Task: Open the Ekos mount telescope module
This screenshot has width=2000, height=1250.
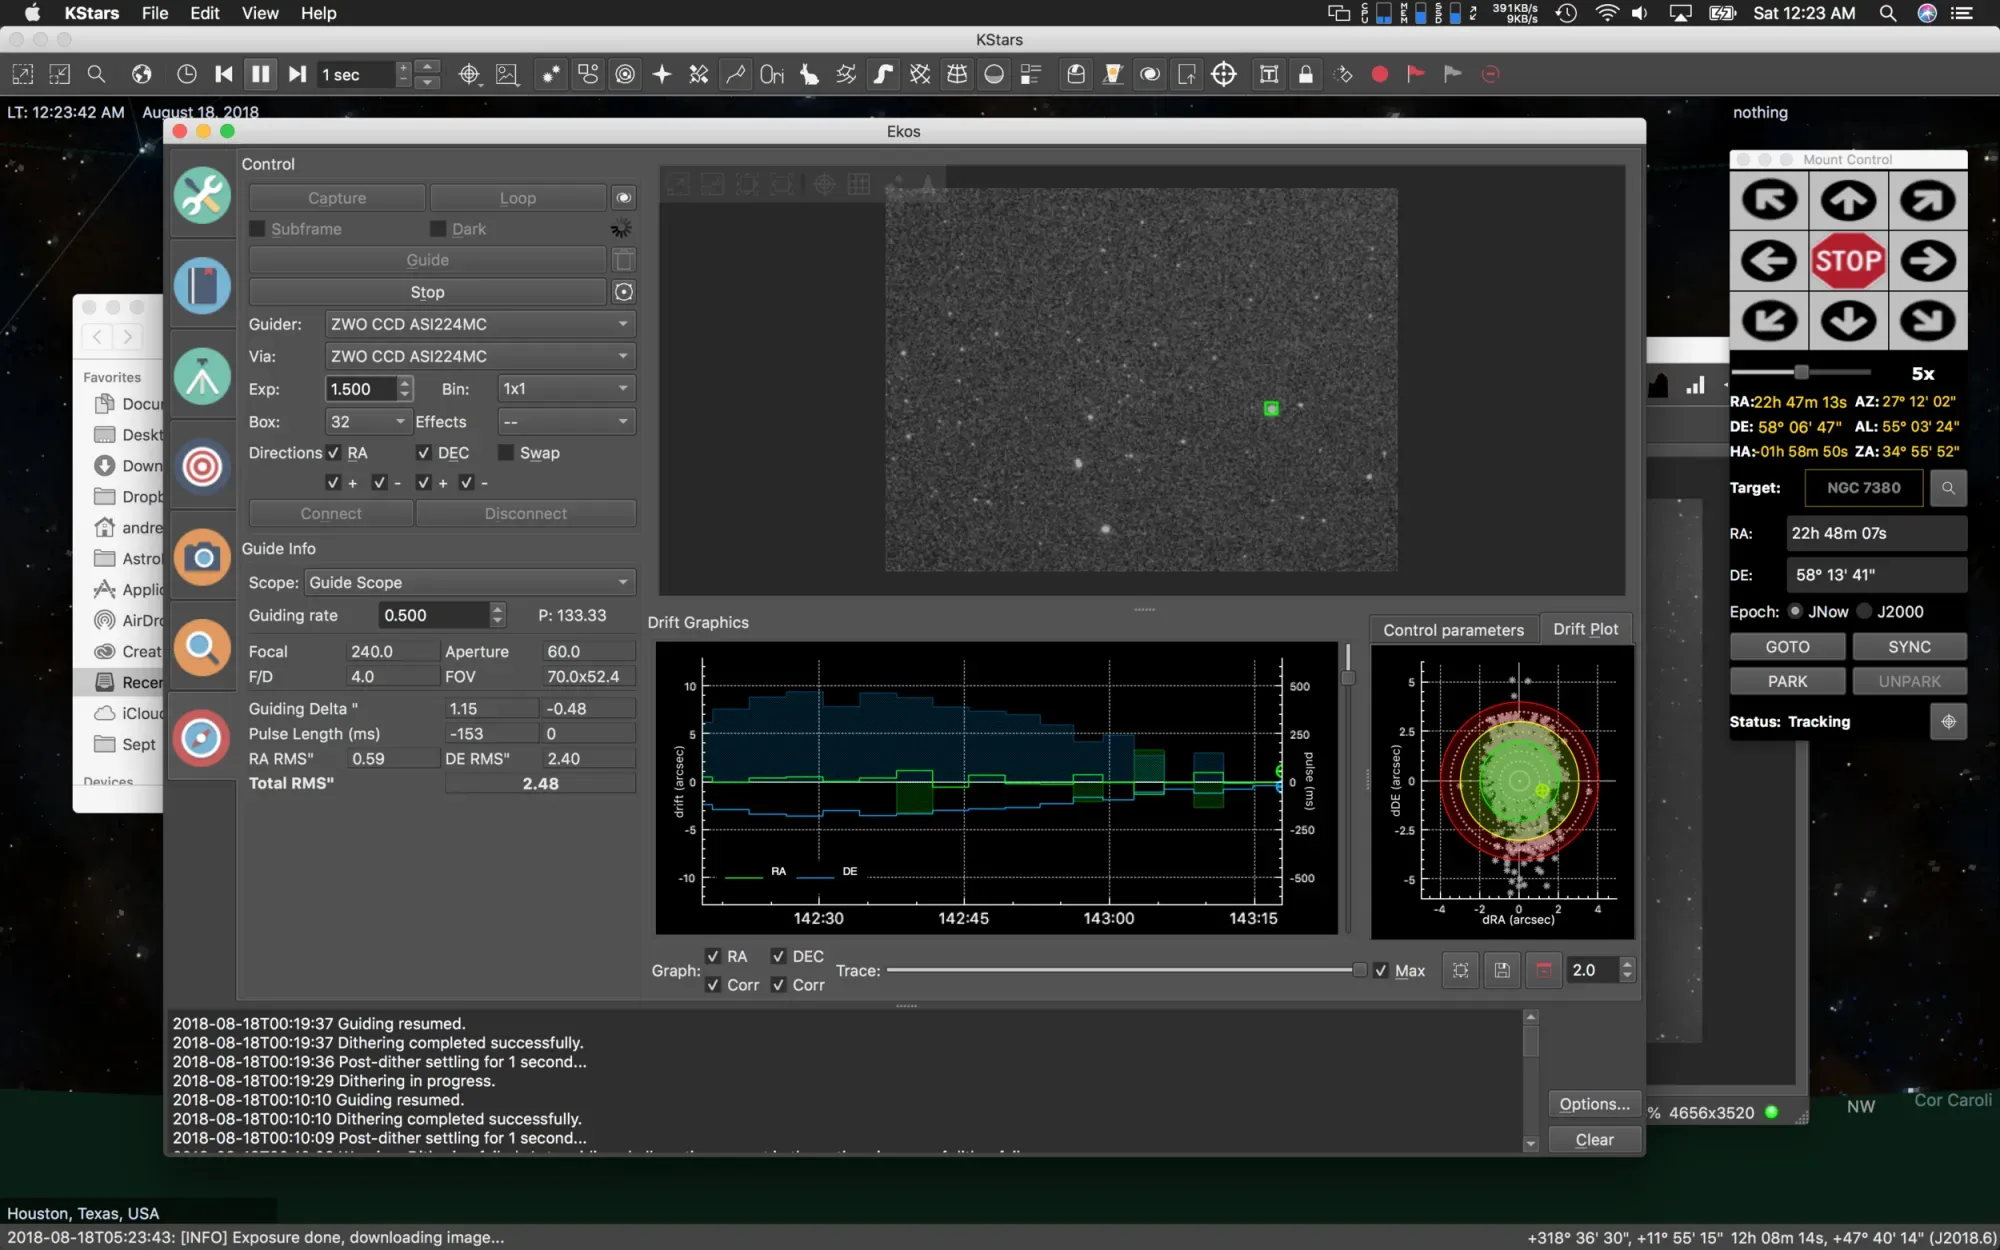Action: point(202,377)
